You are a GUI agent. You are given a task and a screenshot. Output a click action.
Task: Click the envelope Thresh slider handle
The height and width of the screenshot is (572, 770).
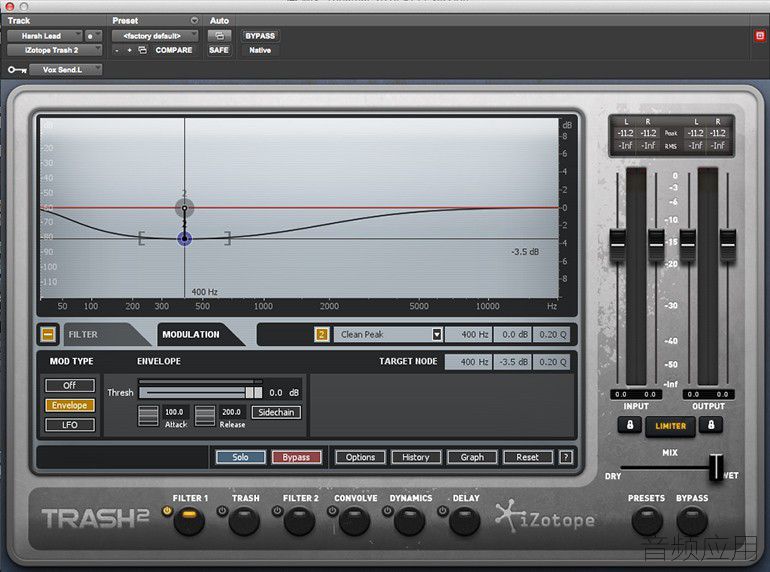click(254, 392)
